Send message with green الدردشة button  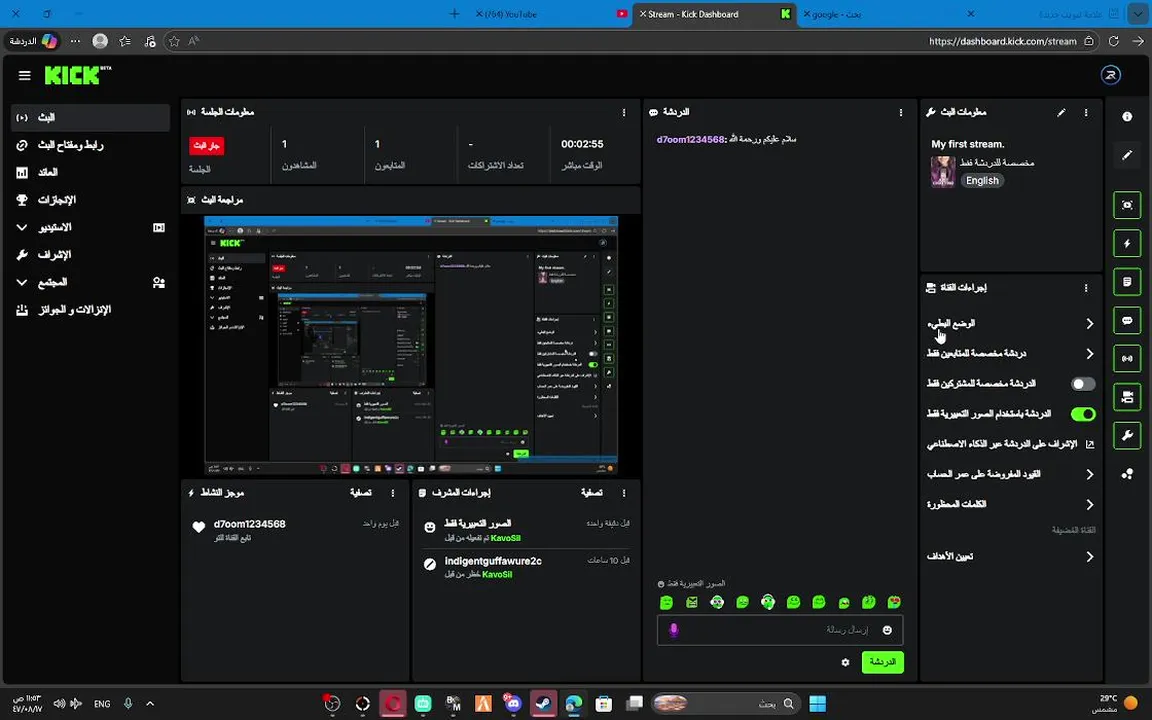click(882, 663)
